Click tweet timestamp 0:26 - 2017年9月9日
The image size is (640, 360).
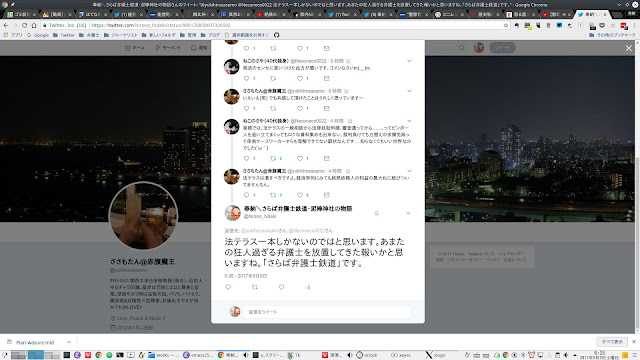246,276
